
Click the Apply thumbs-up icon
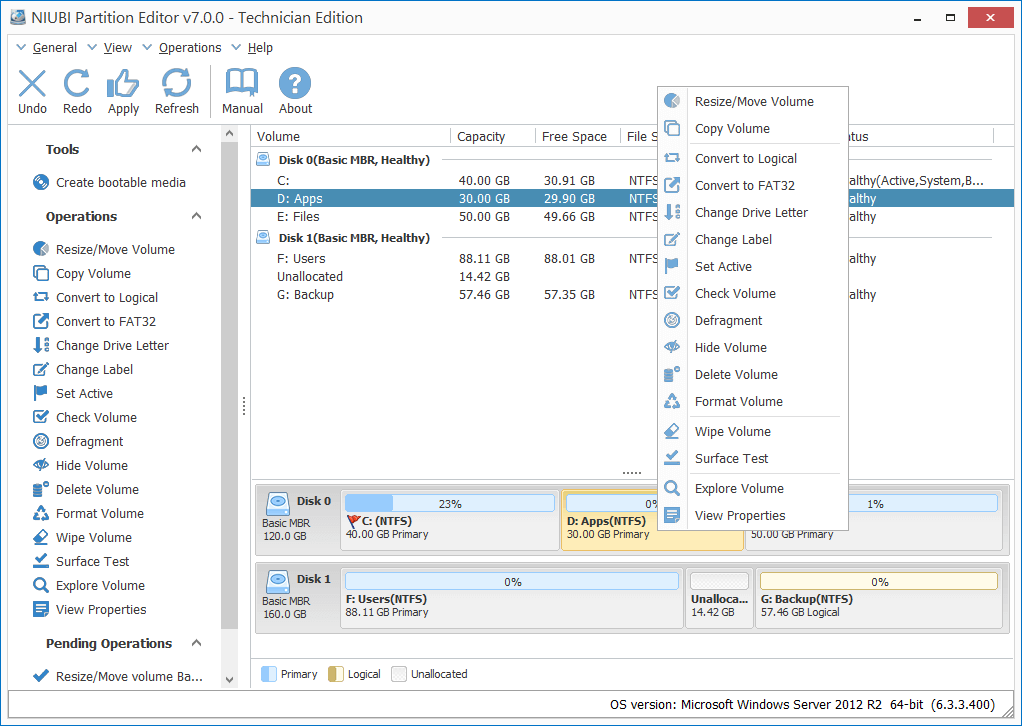[x=123, y=83]
